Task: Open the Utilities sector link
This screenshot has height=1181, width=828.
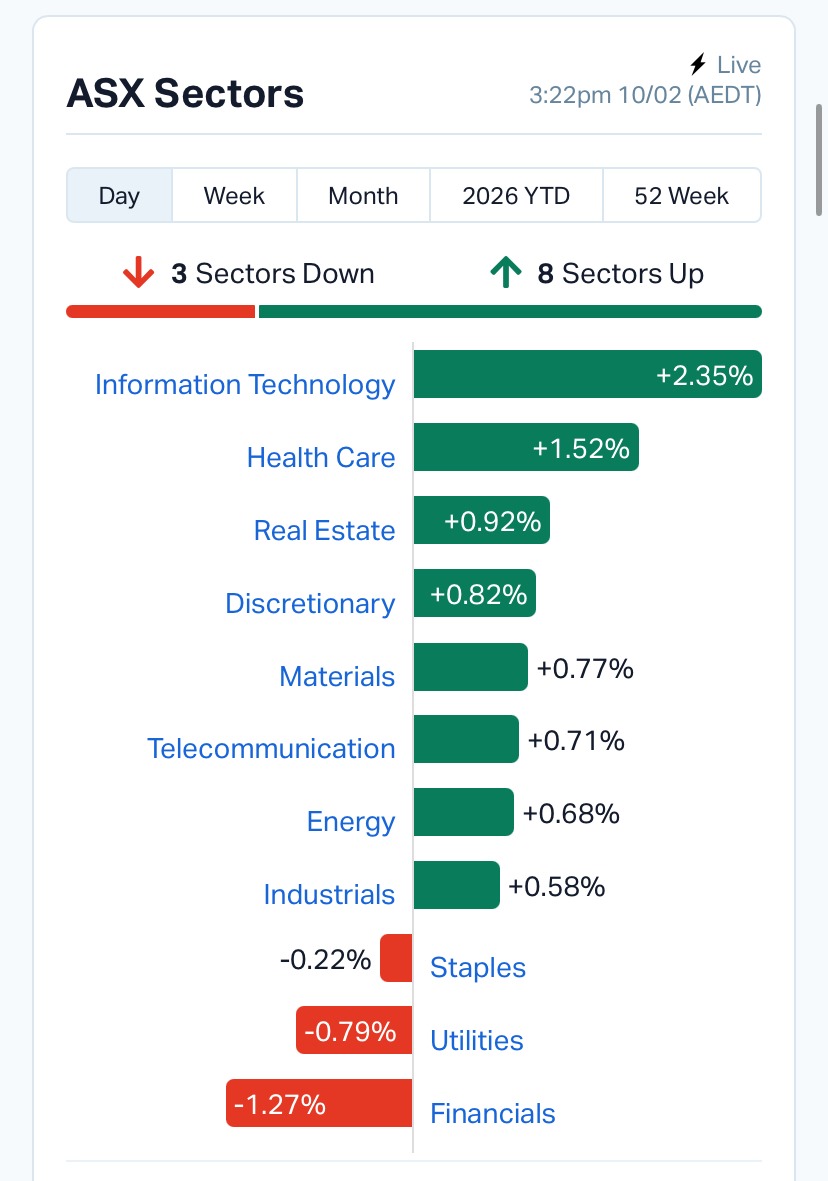Action: tap(476, 1040)
